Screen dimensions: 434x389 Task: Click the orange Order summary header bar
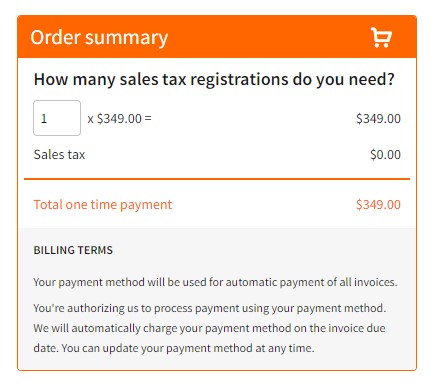click(217, 37)
